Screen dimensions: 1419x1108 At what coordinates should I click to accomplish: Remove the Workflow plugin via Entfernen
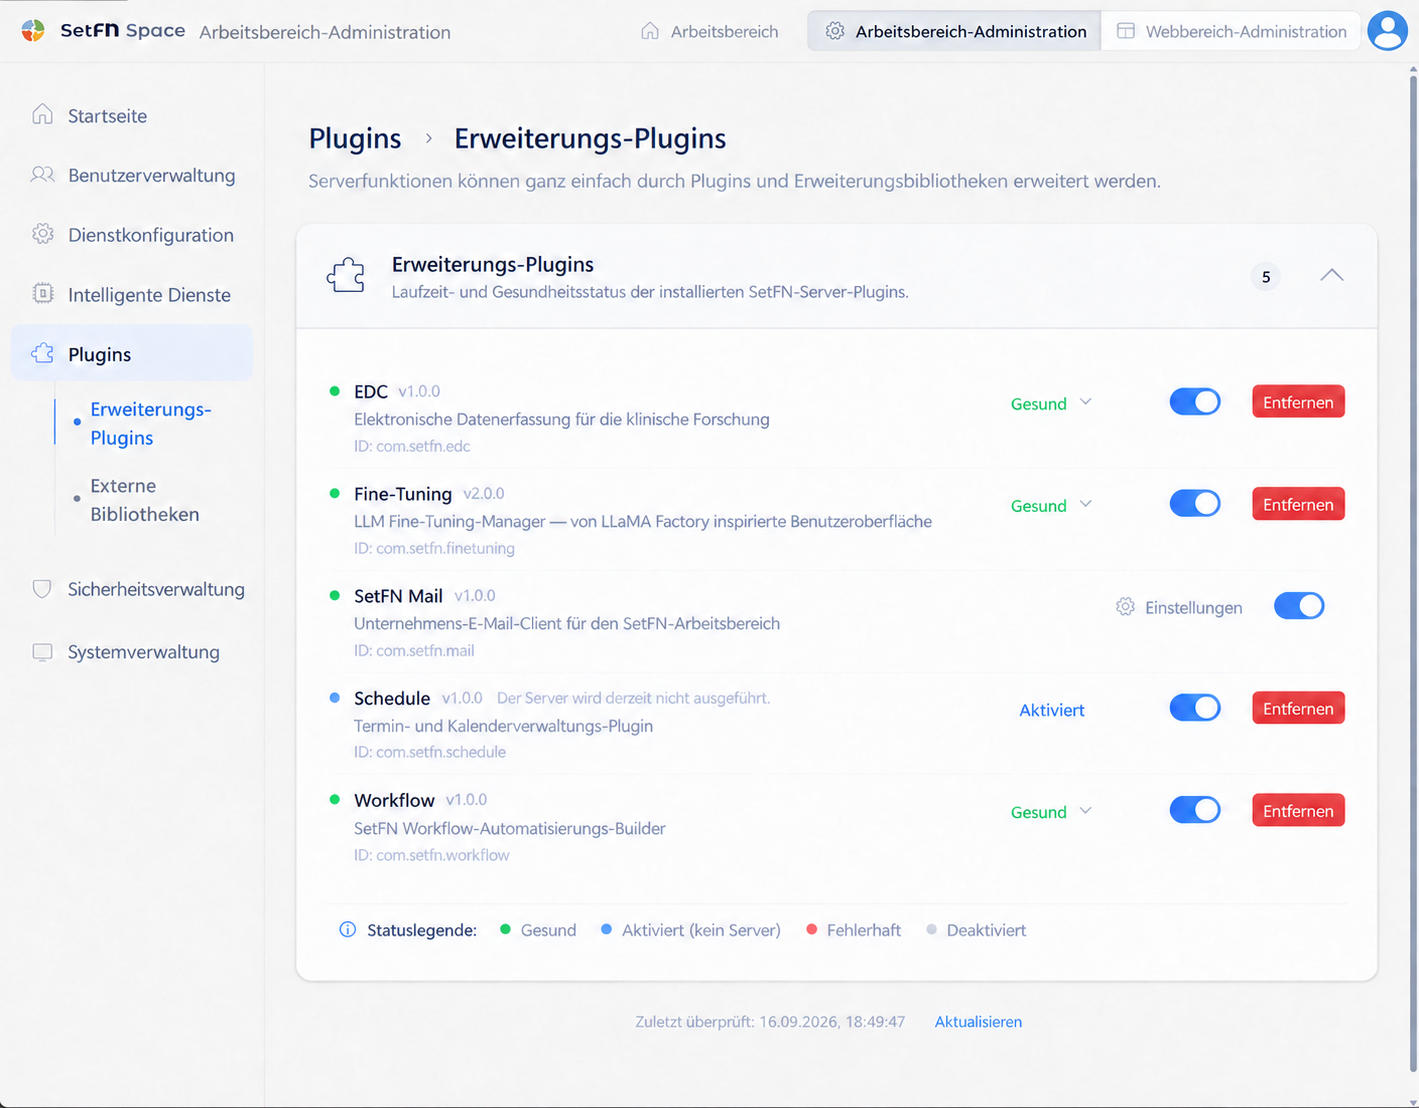(1298, 810)
